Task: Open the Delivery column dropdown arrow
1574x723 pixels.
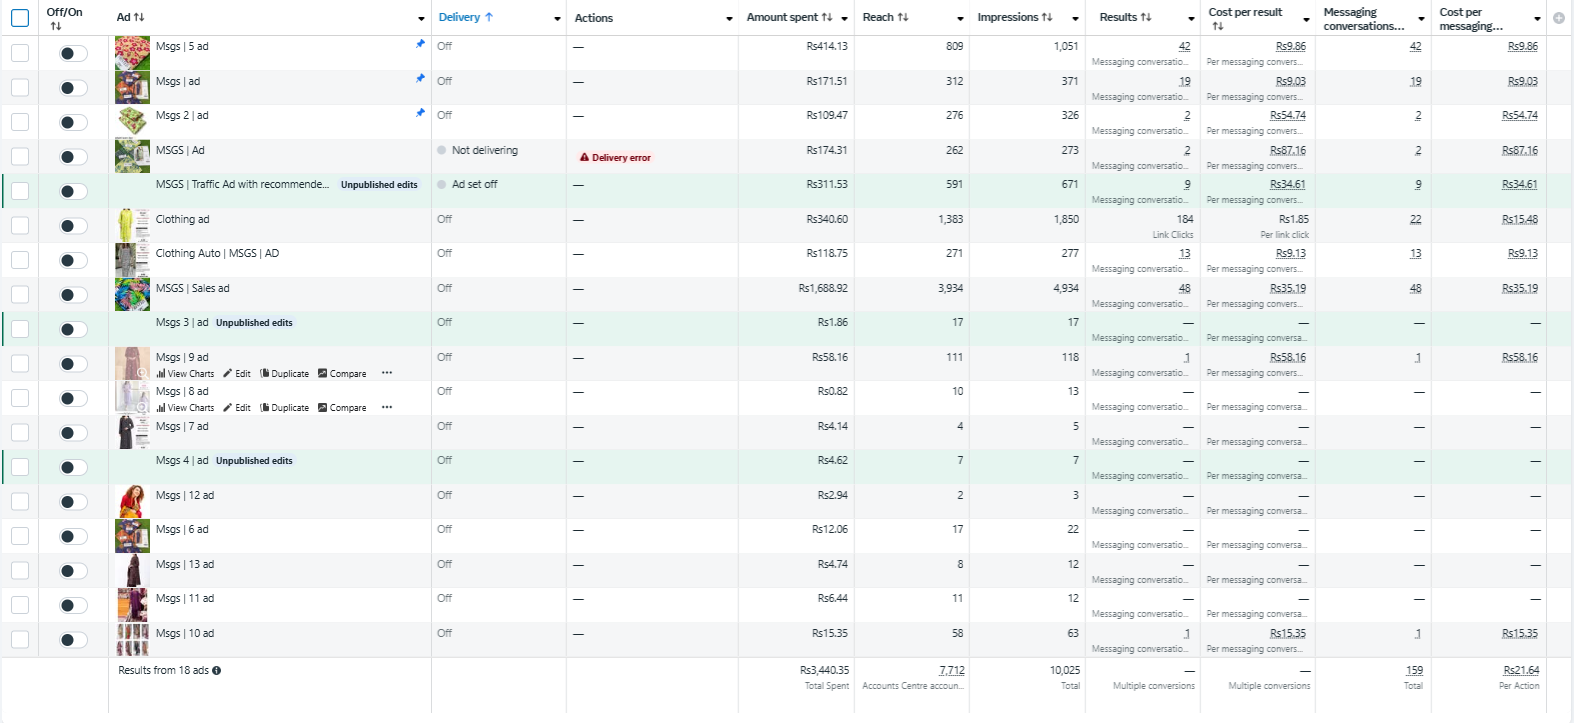Action: [x=557, y=19]
